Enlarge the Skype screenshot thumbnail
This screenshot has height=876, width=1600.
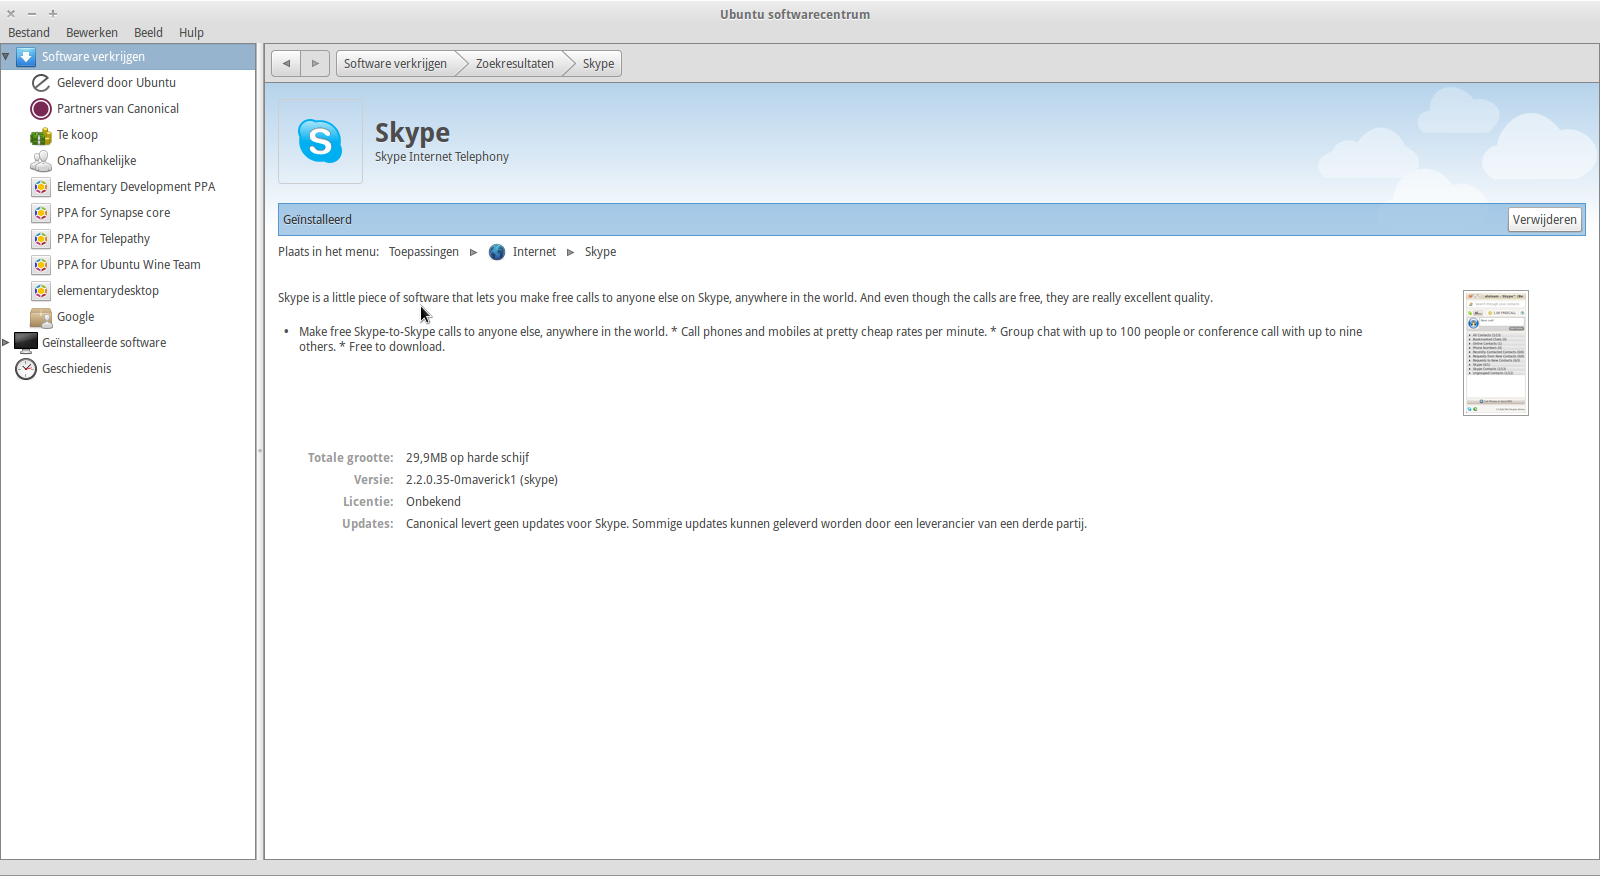point(1496,353)
